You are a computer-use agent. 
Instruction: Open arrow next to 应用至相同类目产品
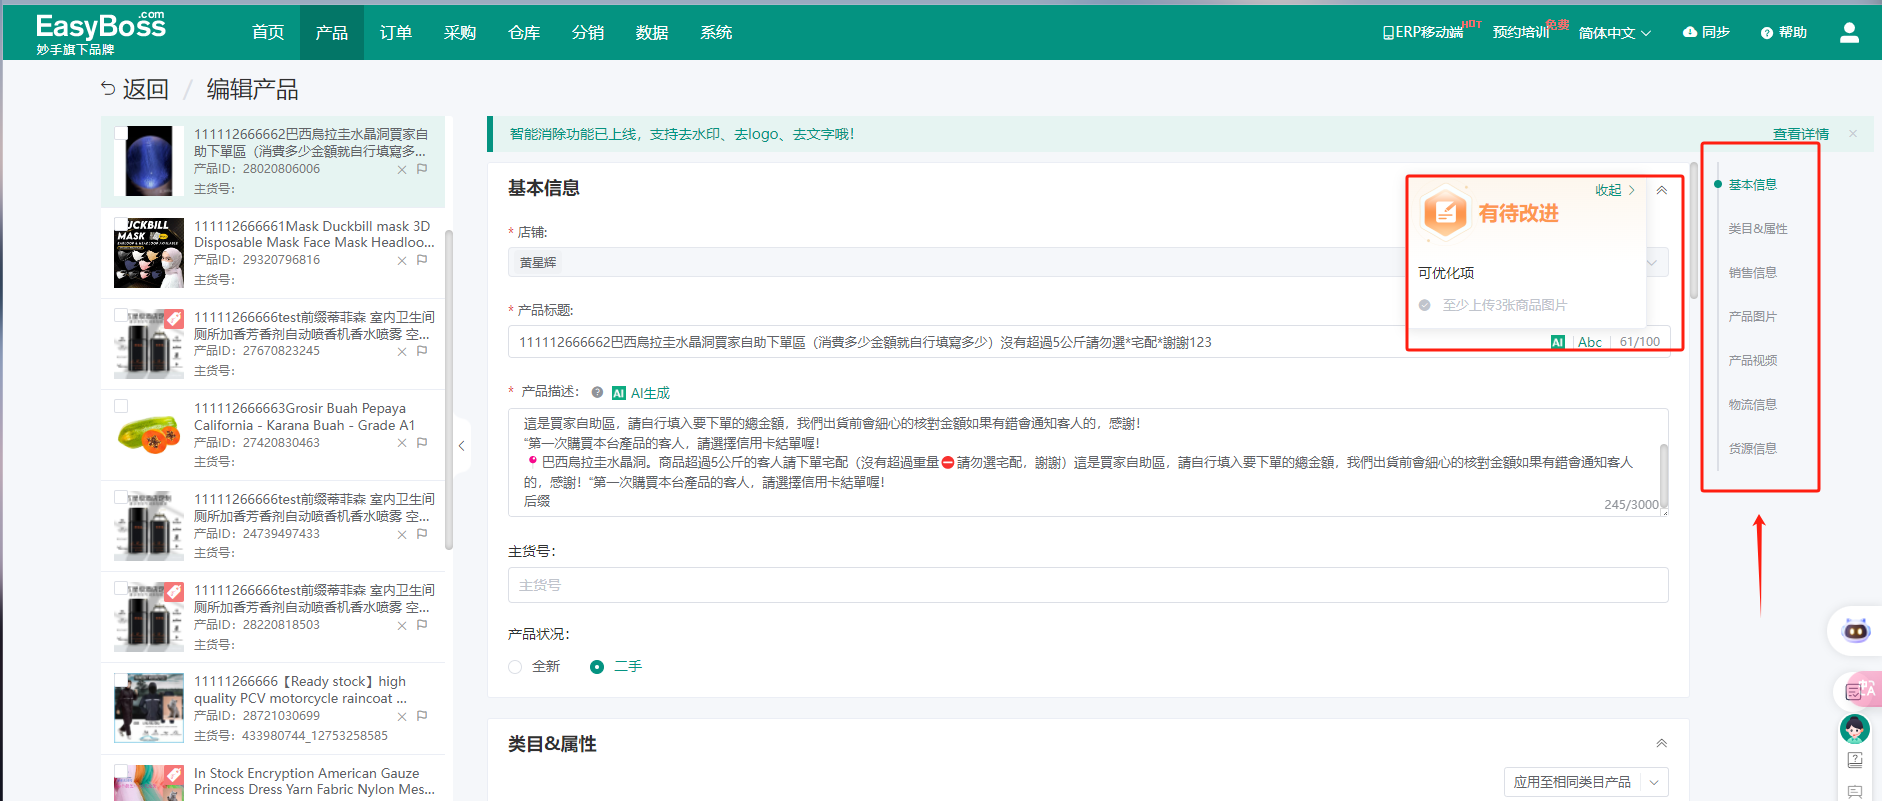[x=1654, y=782]
